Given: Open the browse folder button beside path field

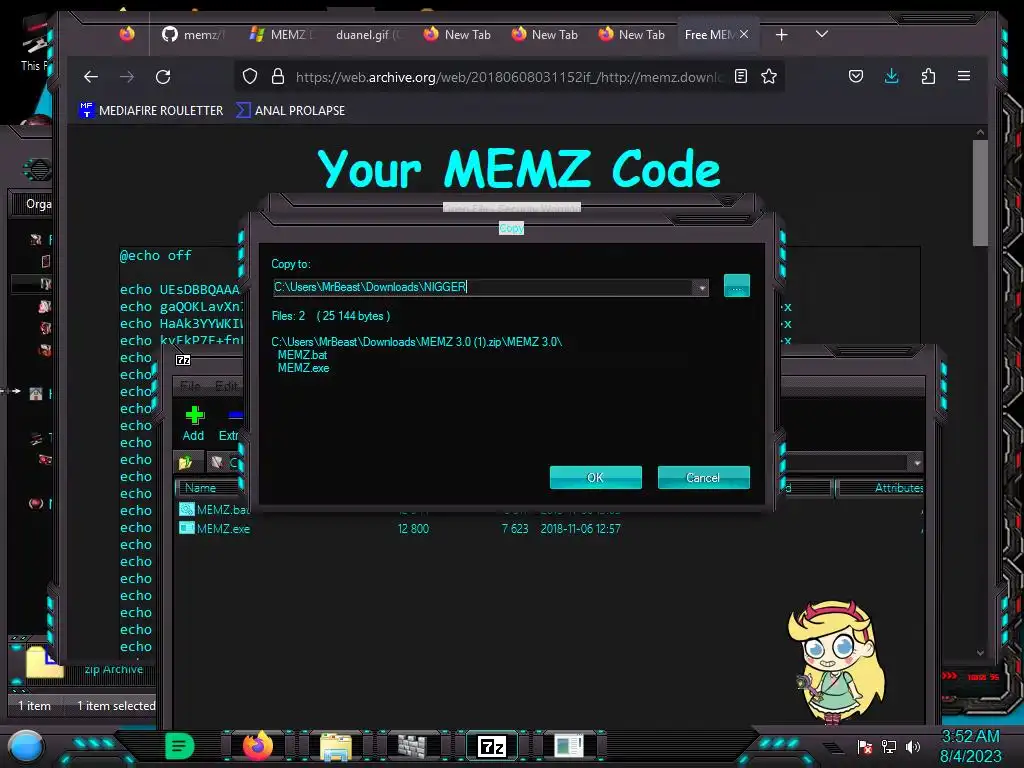Looking at the screenshot, I should point(737,286).
